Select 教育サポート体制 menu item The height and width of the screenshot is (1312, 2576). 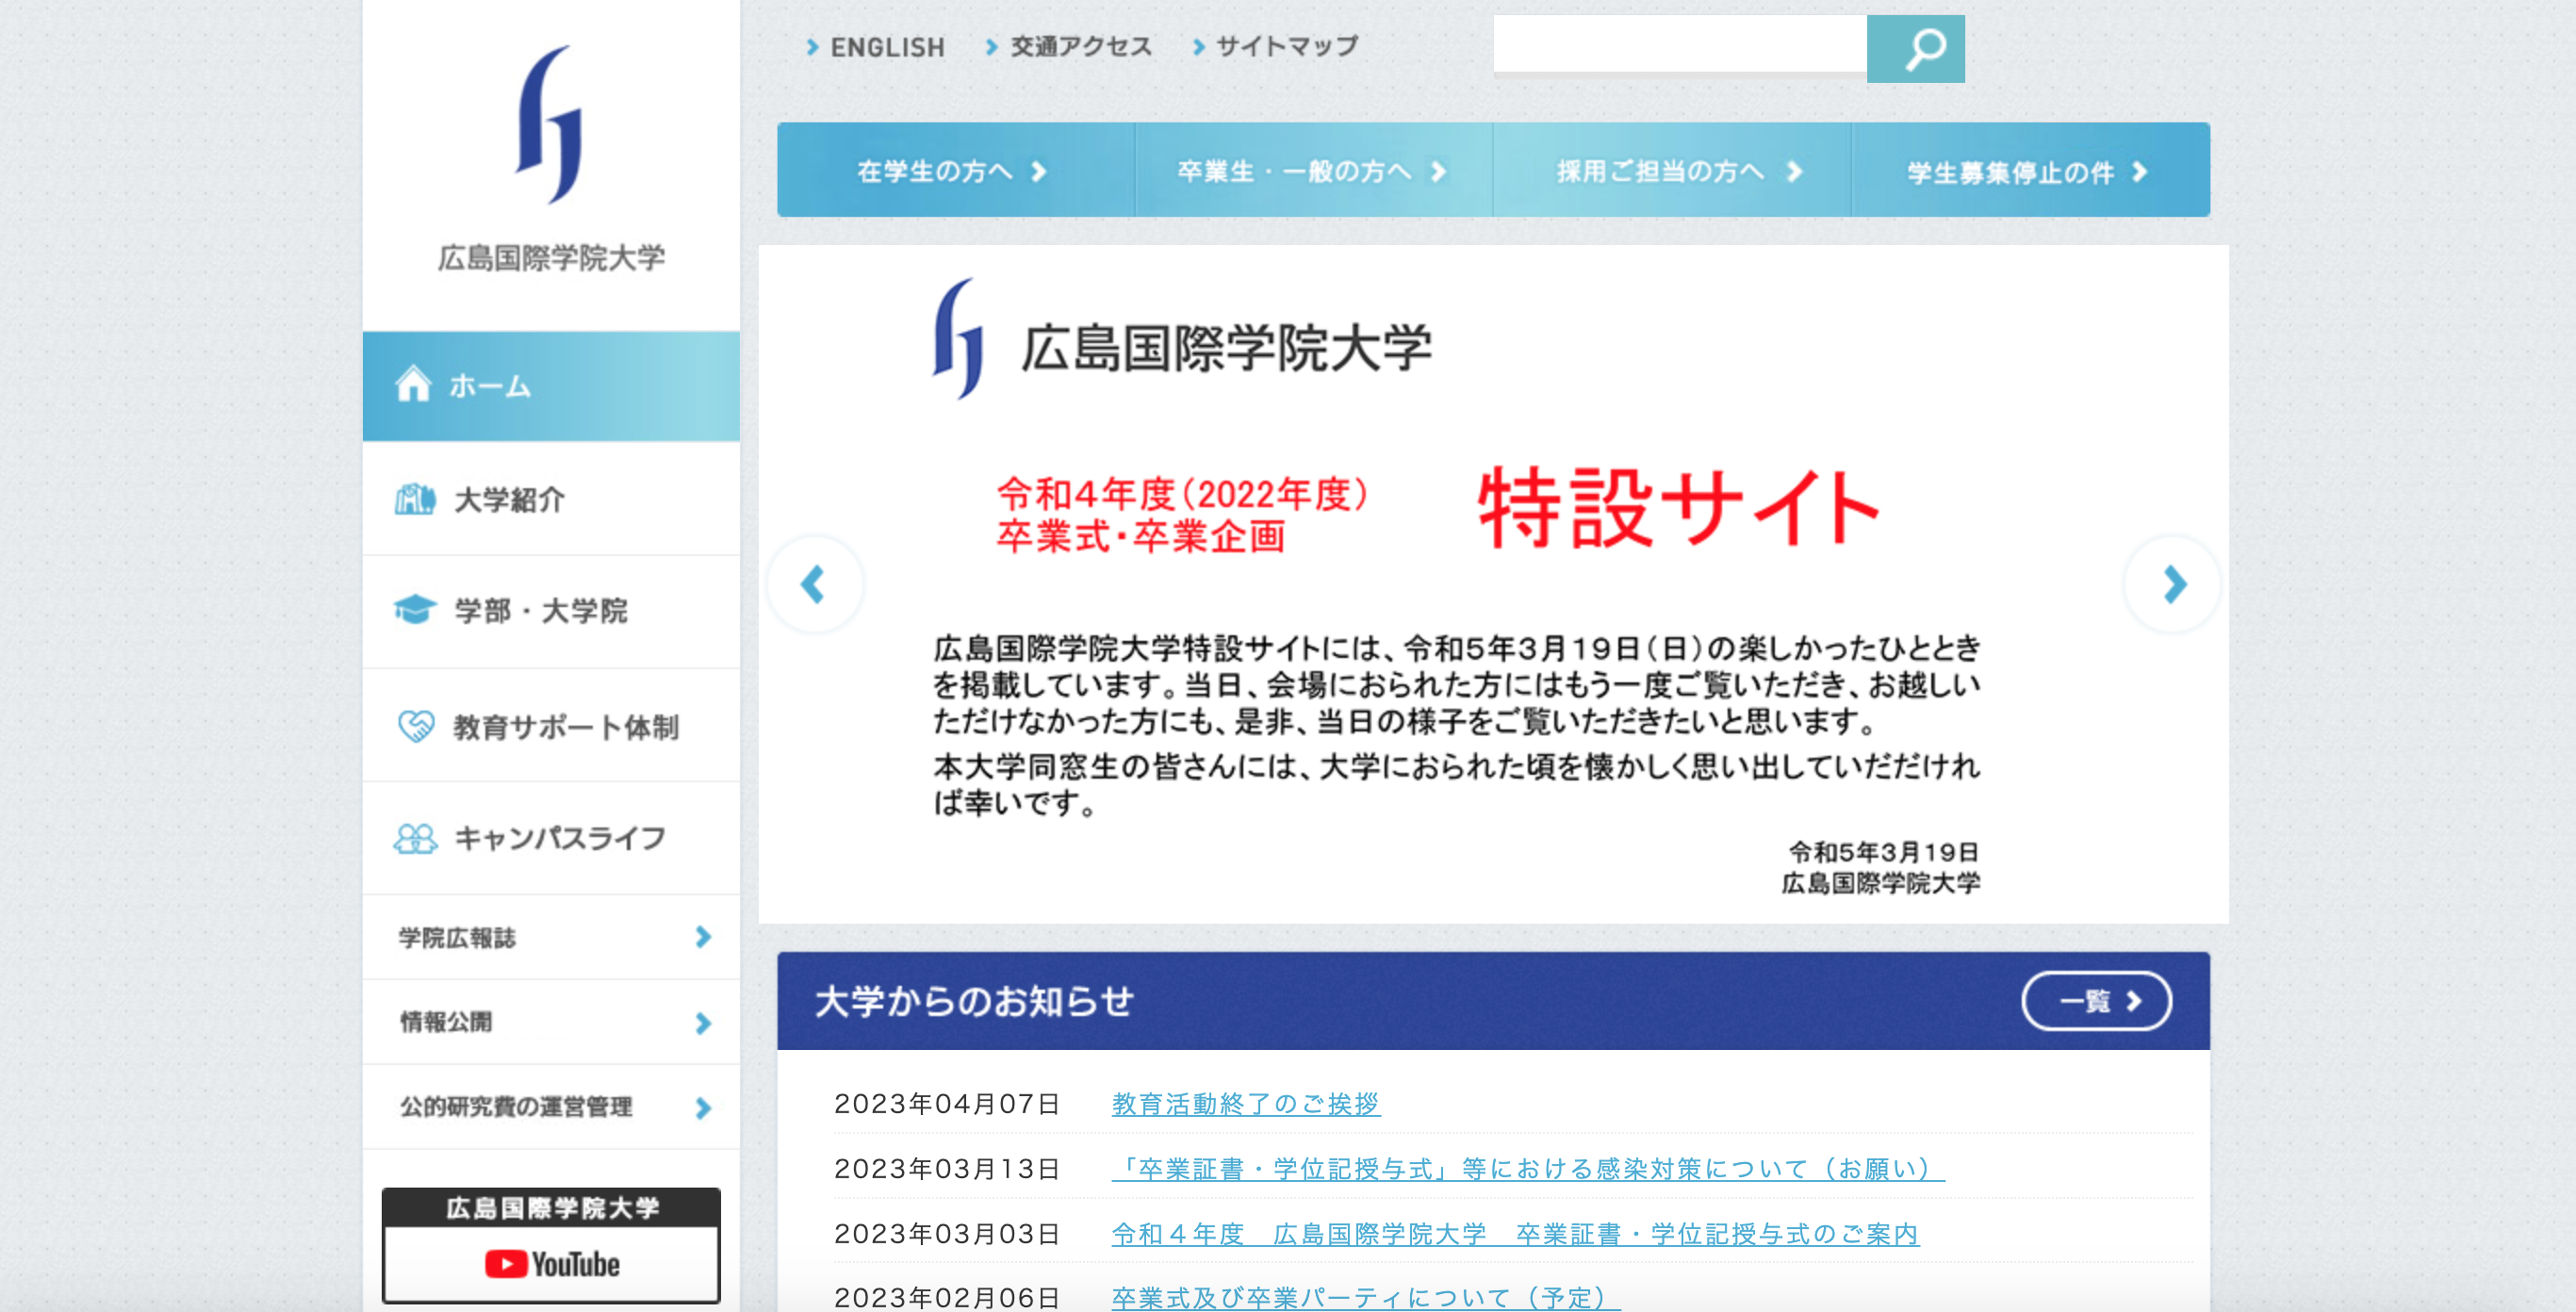pyautogui.click(x=551, y=725)
